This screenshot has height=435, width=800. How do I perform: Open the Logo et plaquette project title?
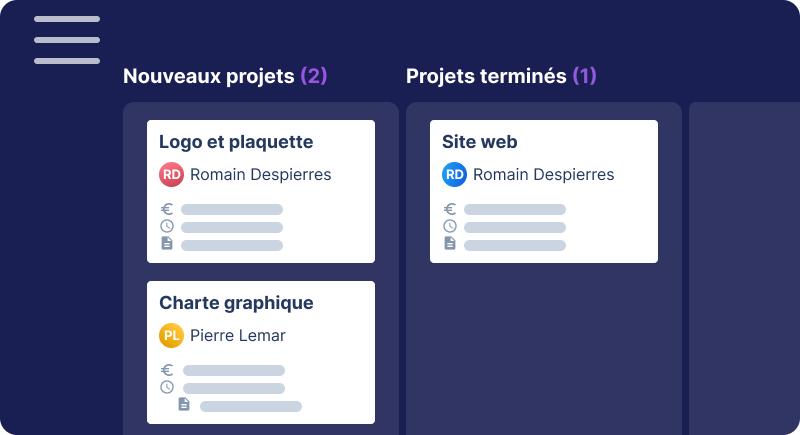click(236, 142)
